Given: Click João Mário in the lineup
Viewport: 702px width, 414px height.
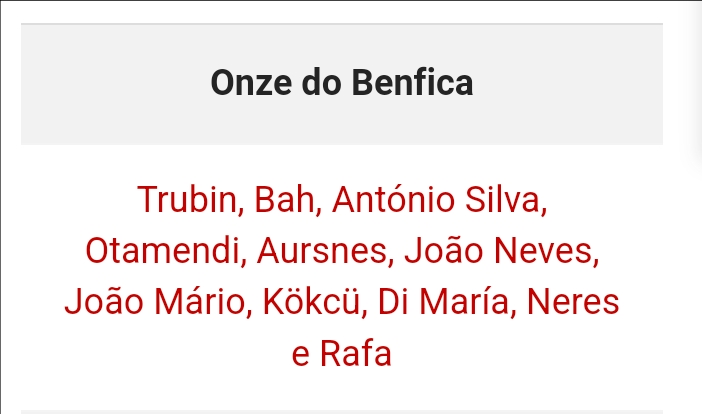Looking at the screenshot, I should (x=155, y=302).
